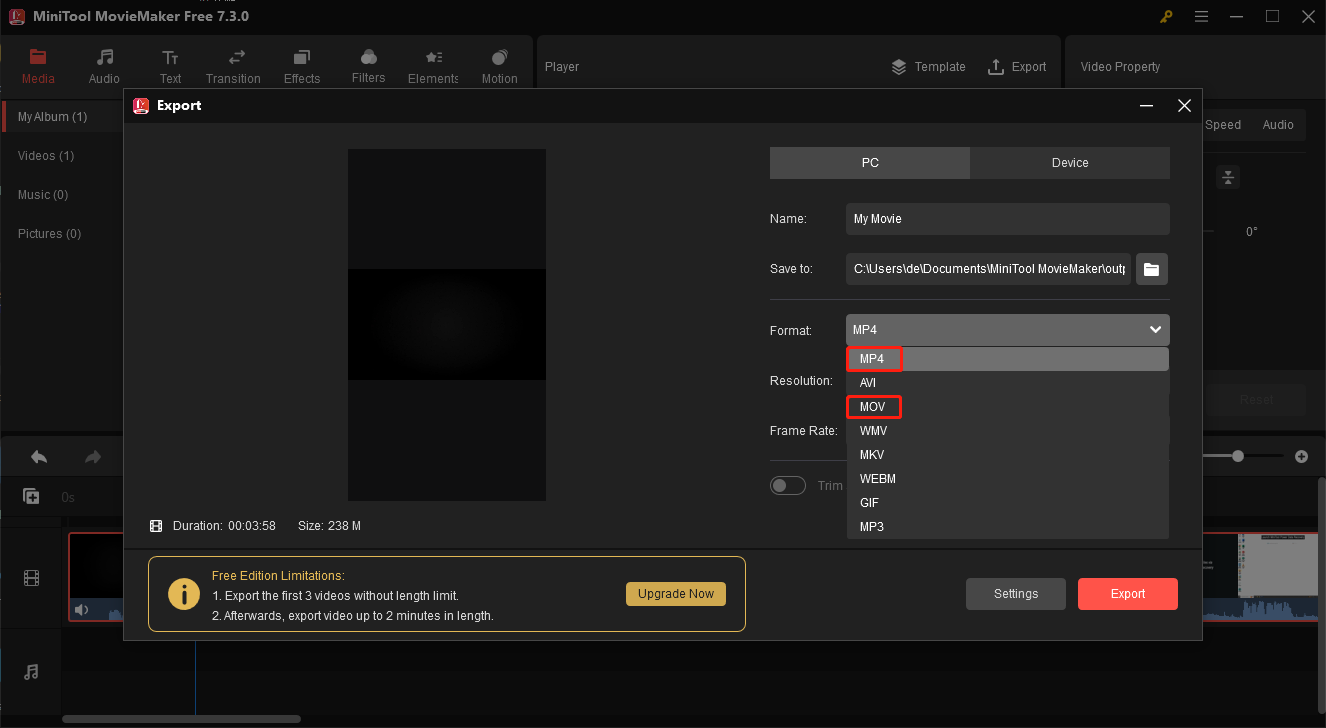Click the key icon in the title bar
Image resolution: width=1326 pixels, height=728 pixels.
point(1166,16)
